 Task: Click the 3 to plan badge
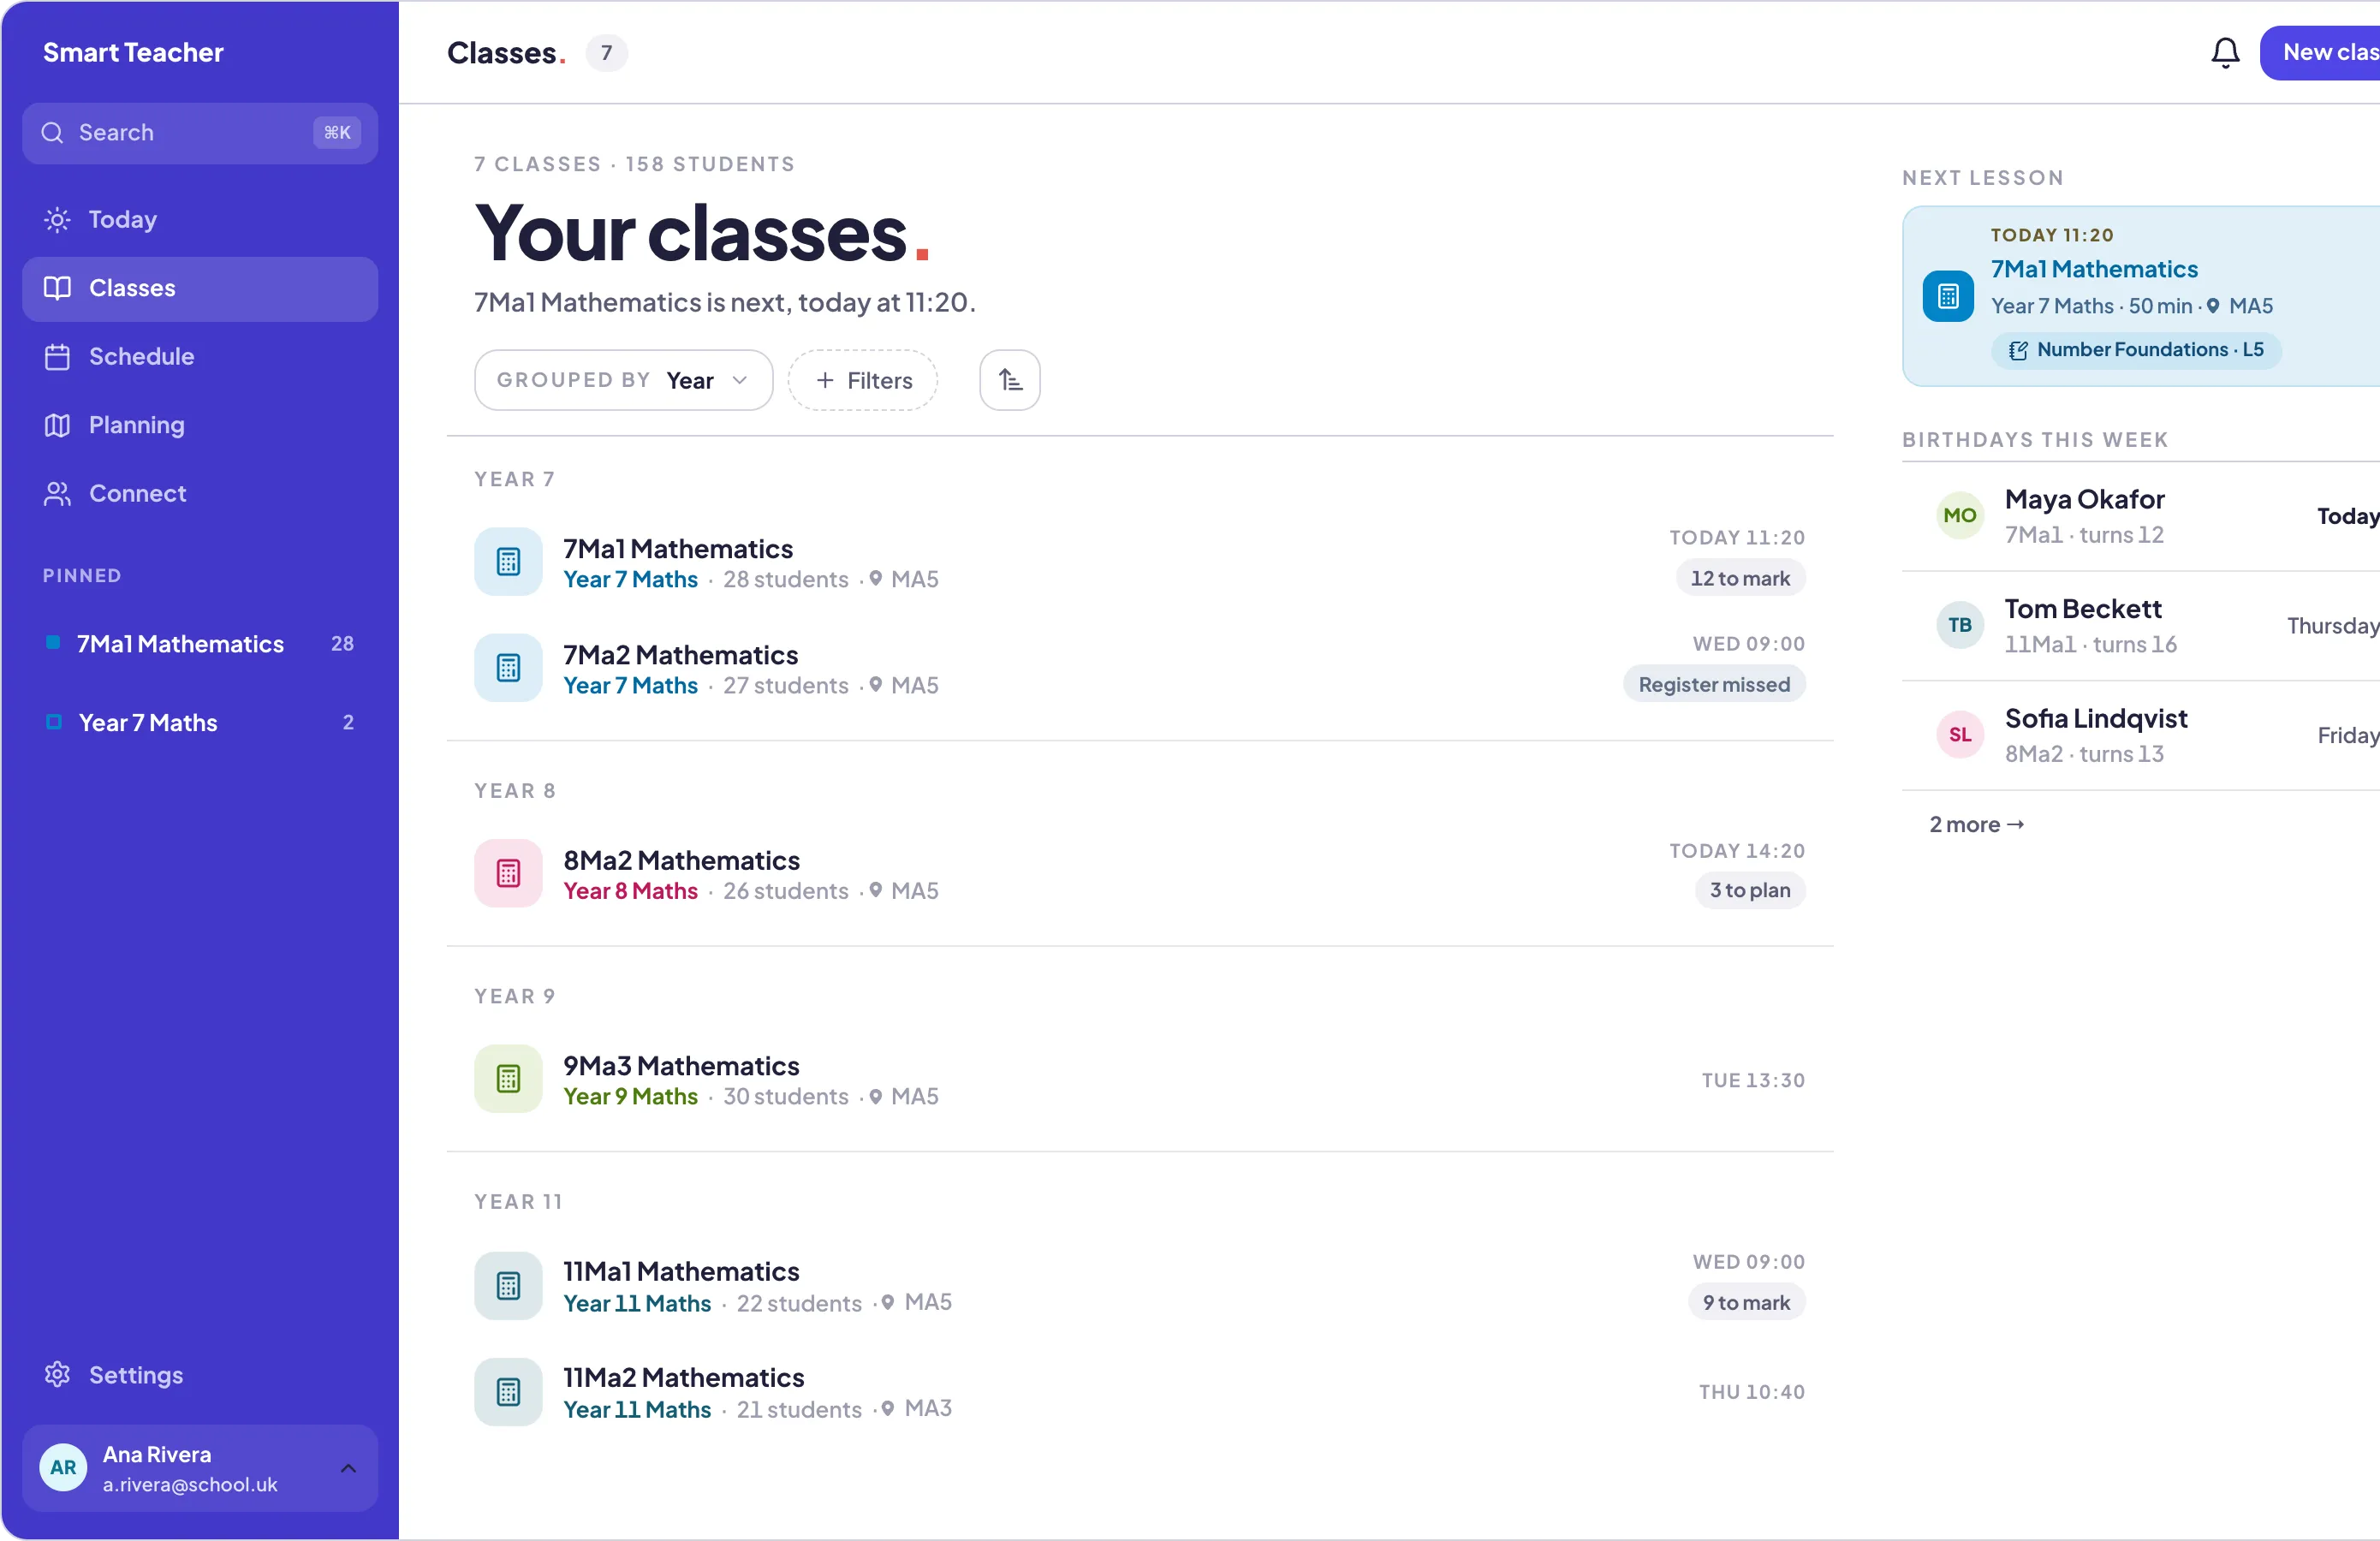pos(1749,890)
